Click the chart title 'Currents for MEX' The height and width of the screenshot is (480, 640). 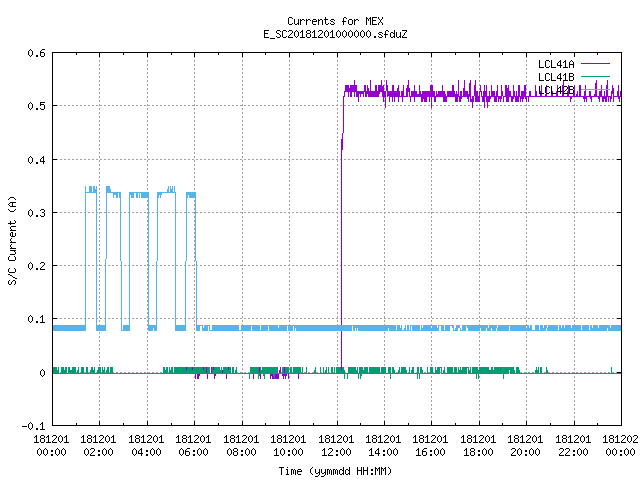(x=335, y=21)
